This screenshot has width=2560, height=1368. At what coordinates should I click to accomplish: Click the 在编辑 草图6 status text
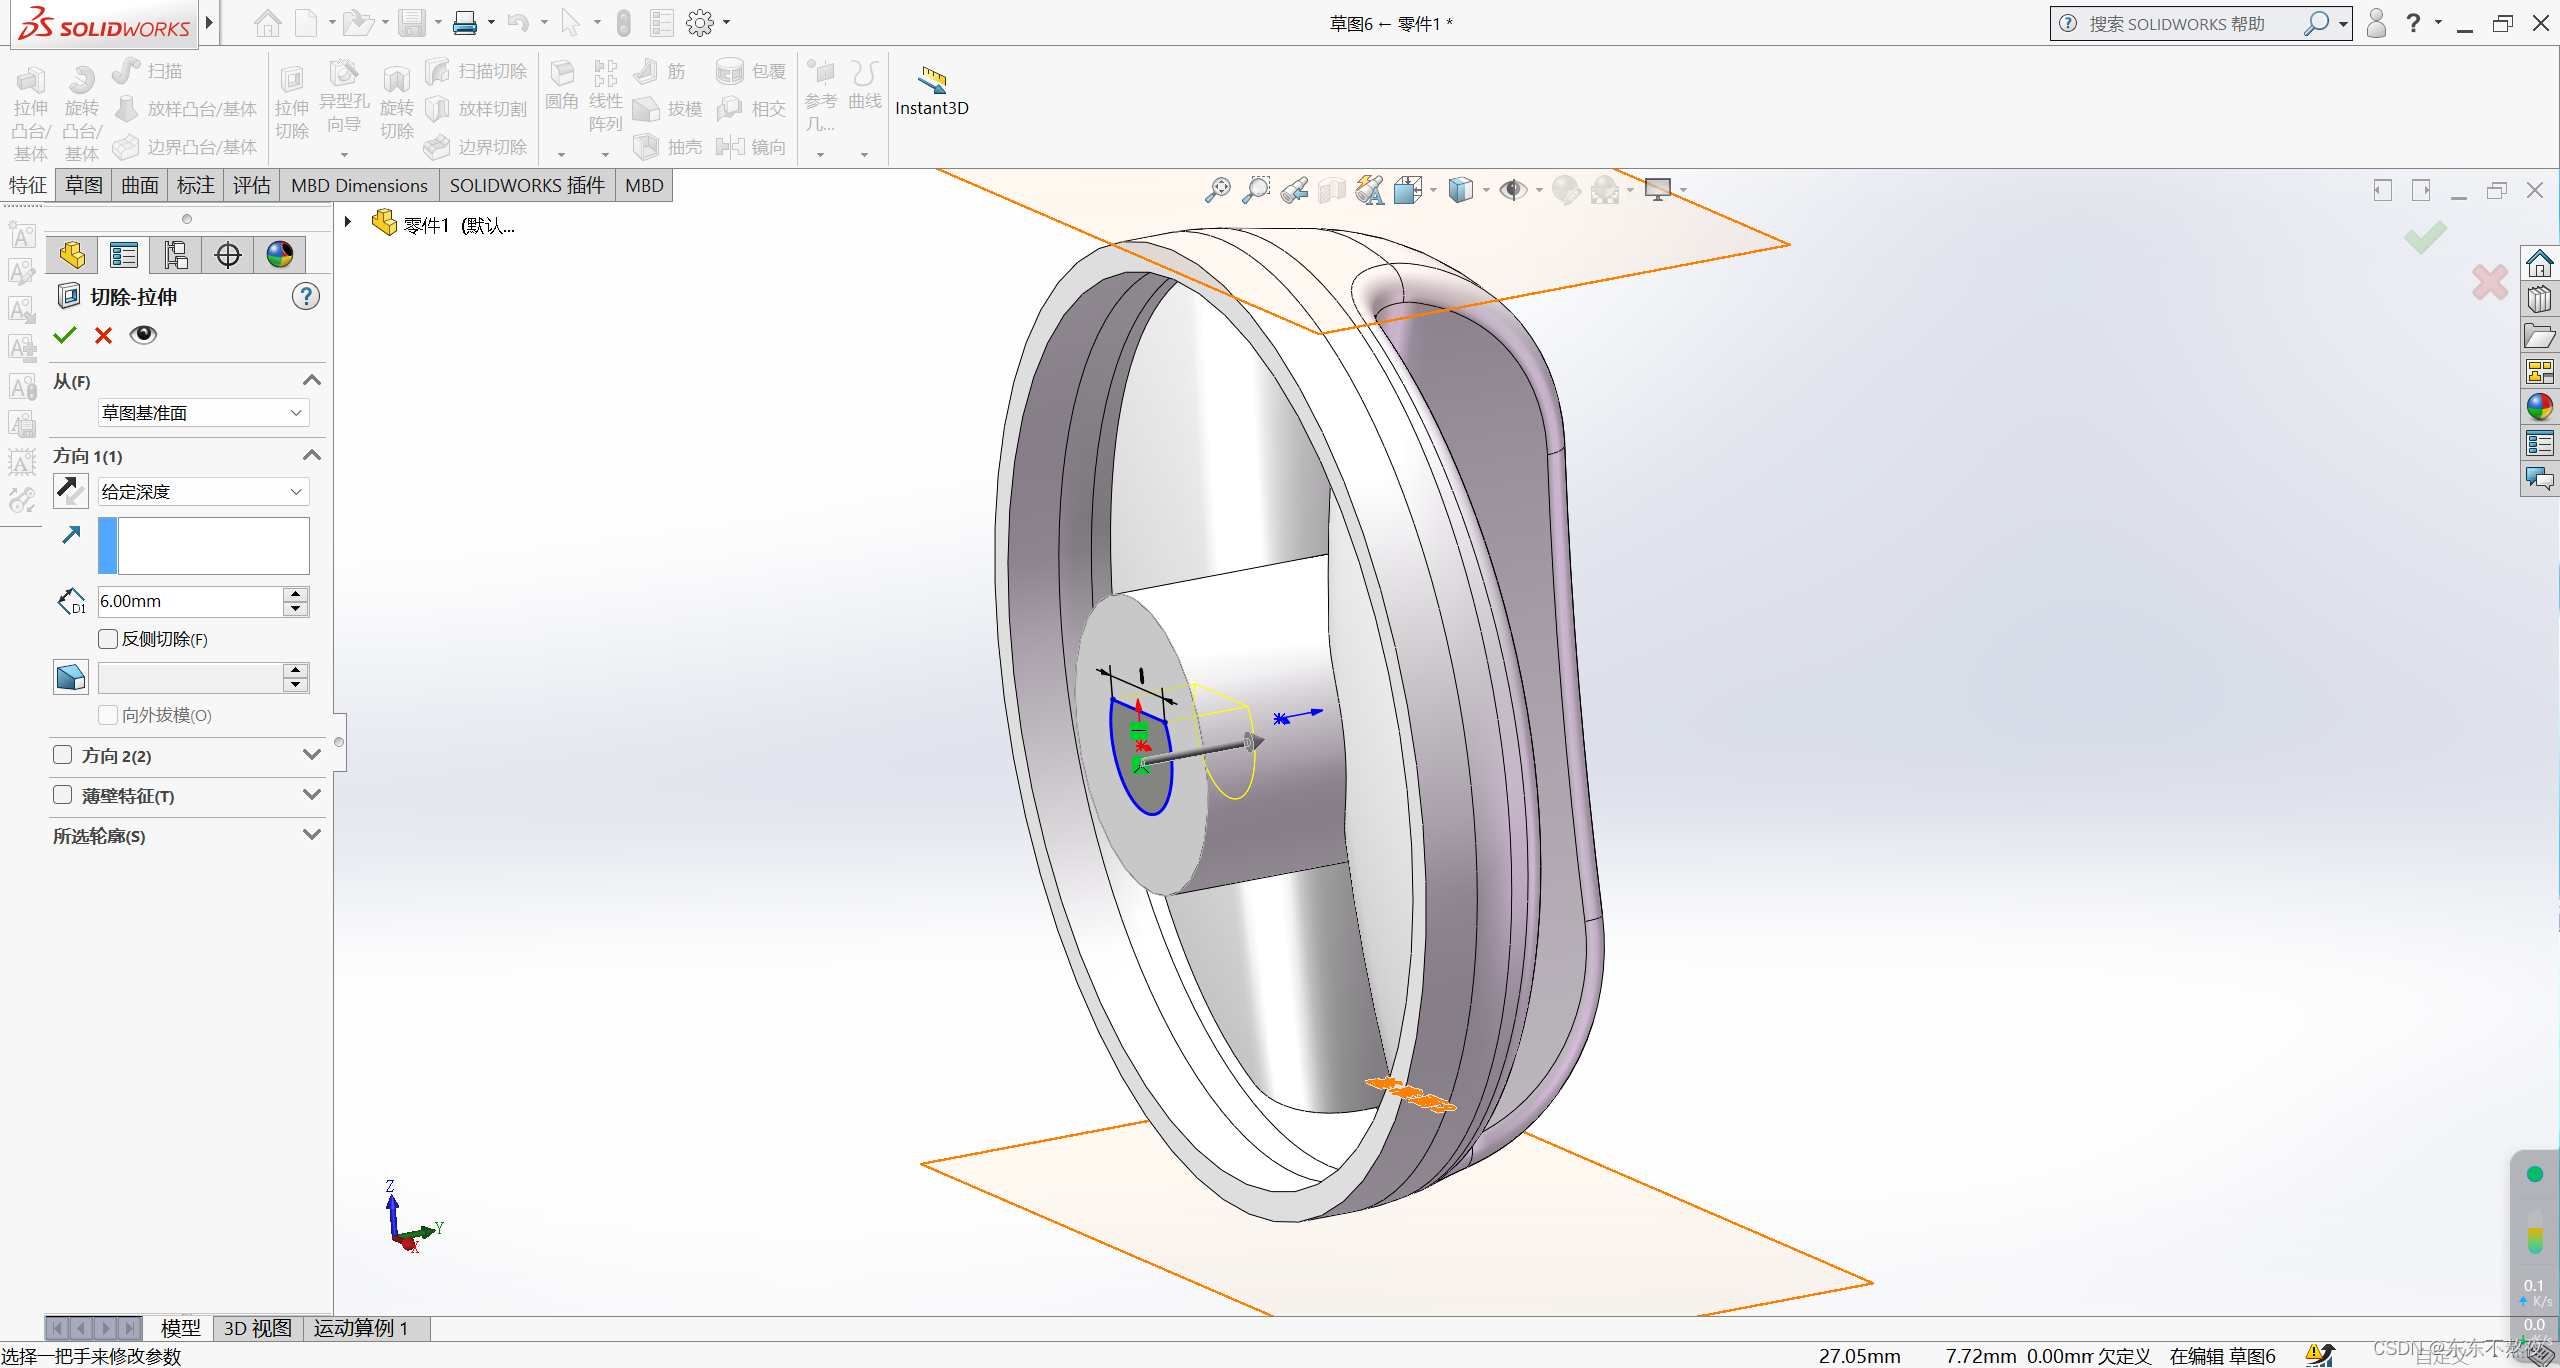[2222, 1356]
